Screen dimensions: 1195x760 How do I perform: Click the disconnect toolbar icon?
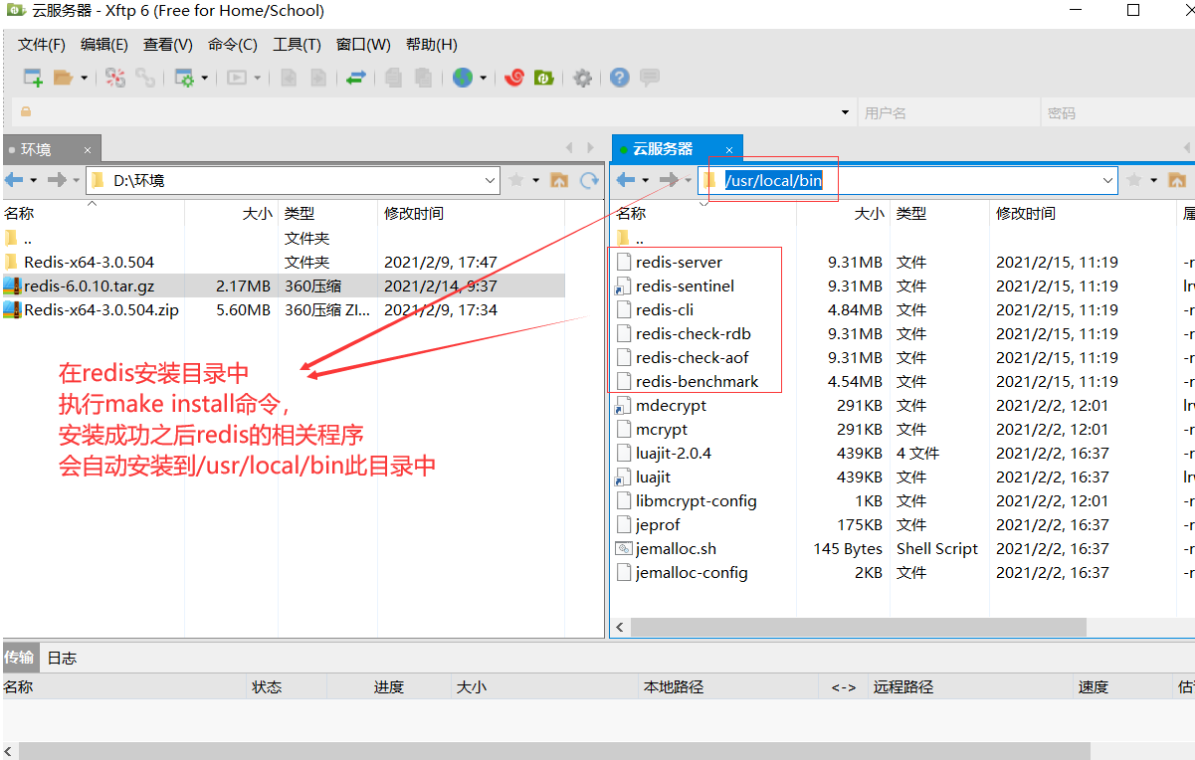(115, 77)
